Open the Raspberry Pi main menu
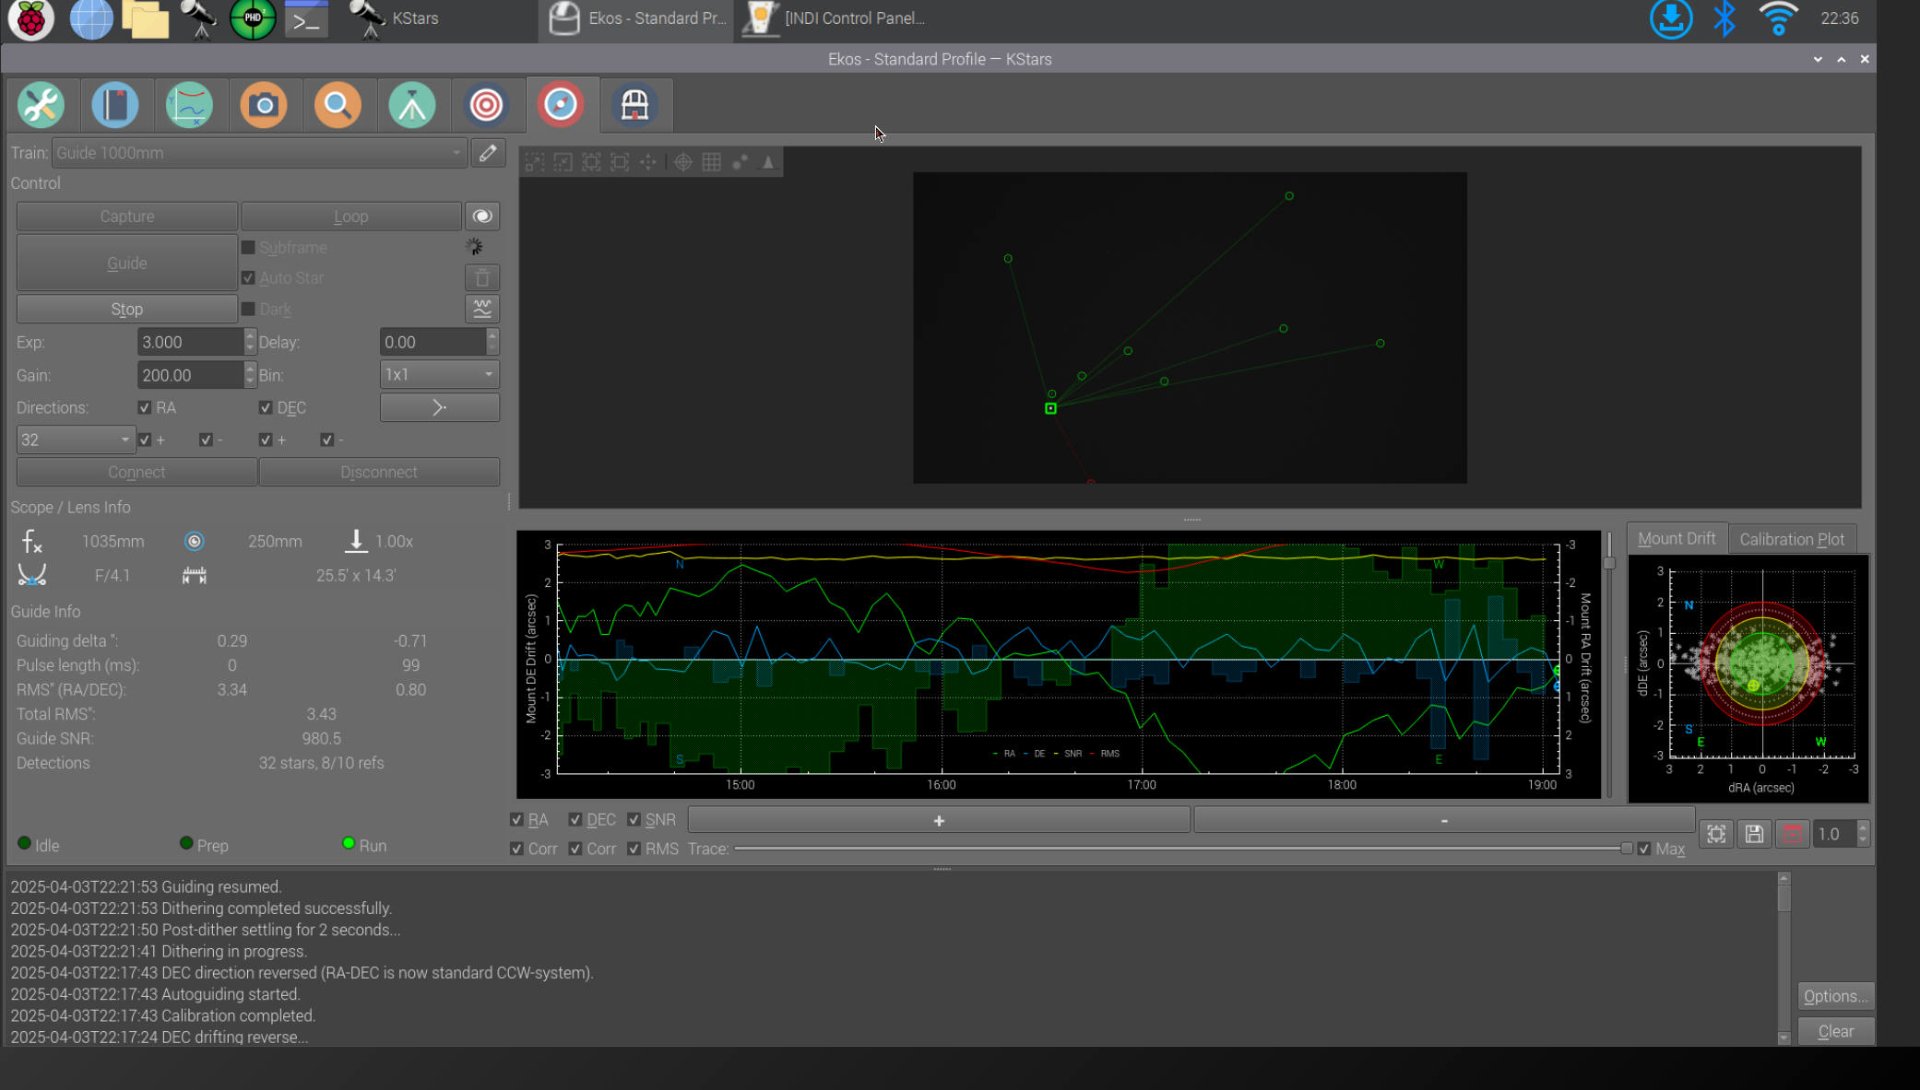The width and height of the screenshot is (1920, 1090). pyautogui.click(x=31, y=19)
